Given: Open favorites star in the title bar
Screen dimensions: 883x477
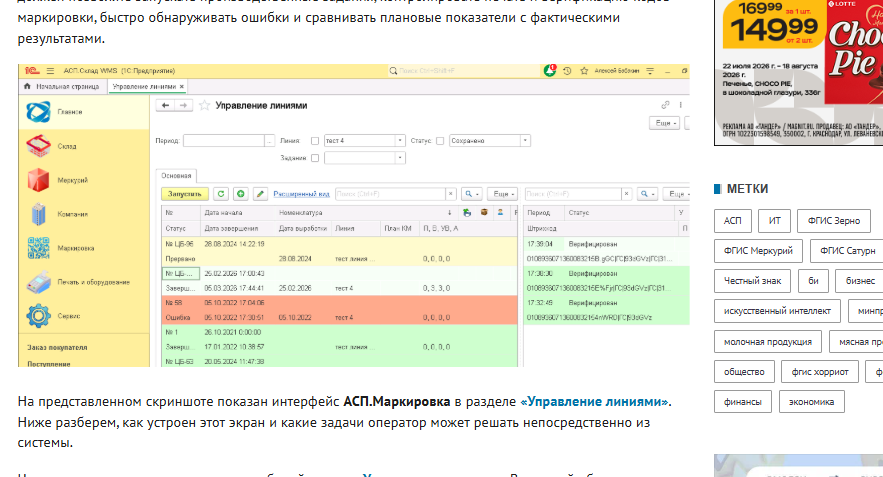Looking at the screenshot, I should tap(584, 71).
